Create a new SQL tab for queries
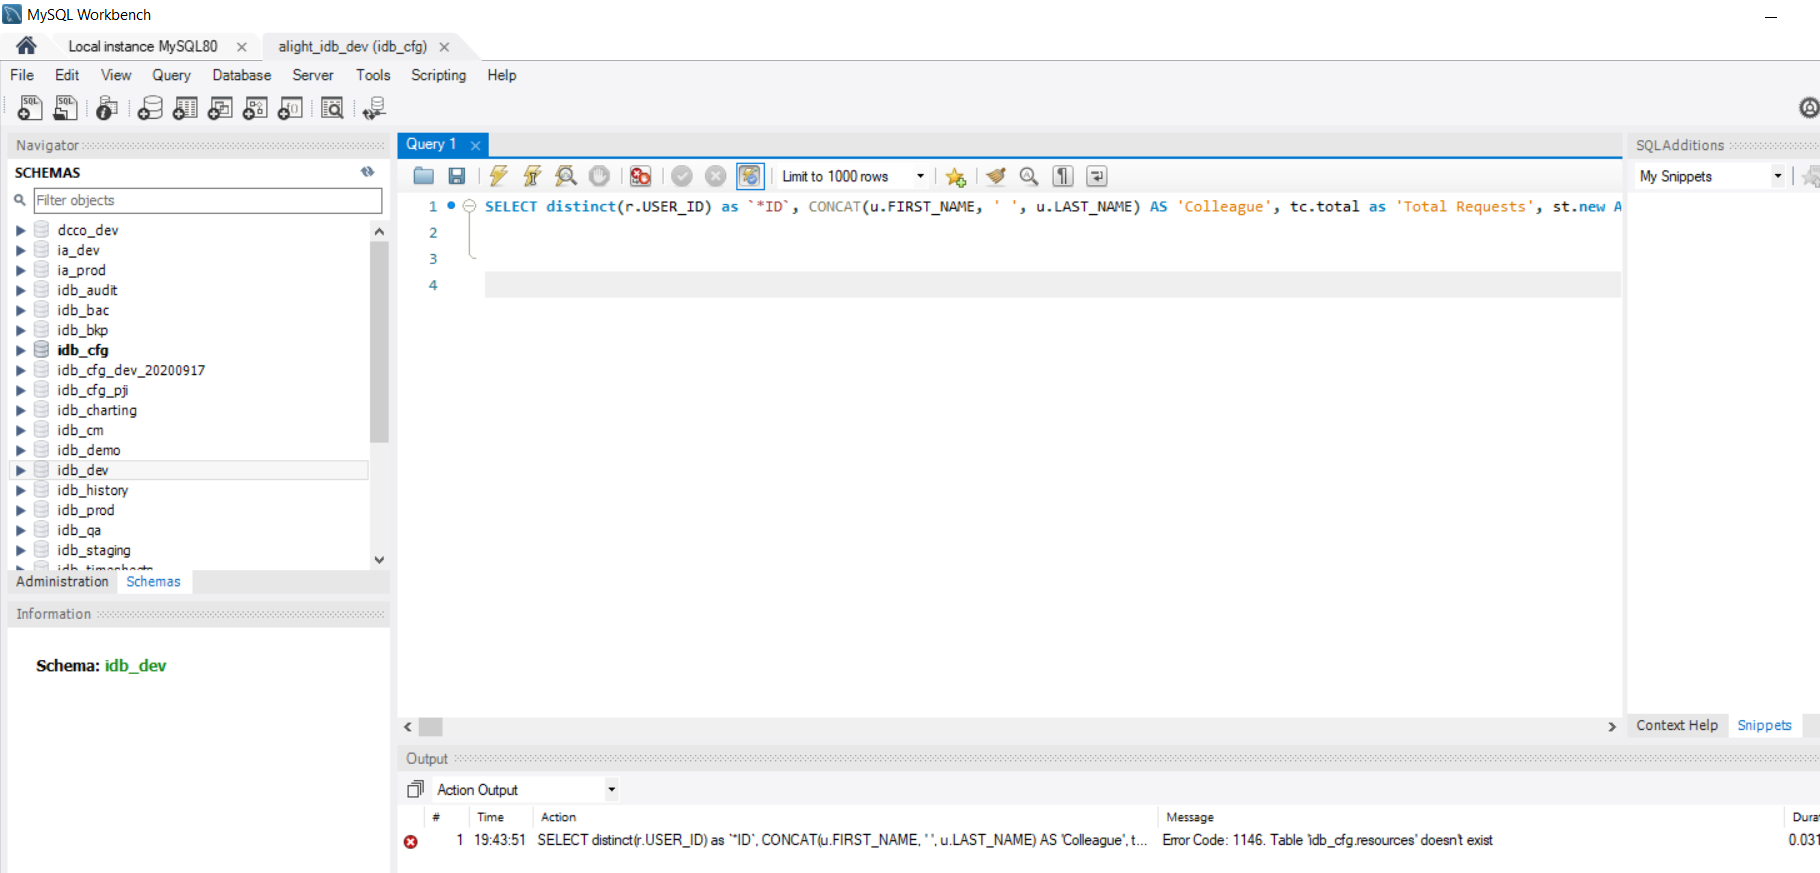Screen dimensions: 1820x873 (30, 108)
